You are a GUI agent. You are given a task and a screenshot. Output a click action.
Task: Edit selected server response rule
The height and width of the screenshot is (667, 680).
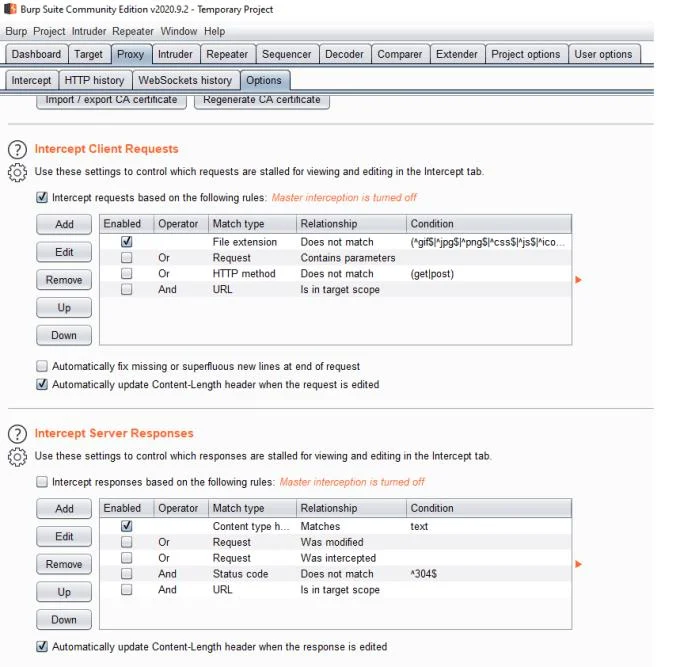point(64,536)
